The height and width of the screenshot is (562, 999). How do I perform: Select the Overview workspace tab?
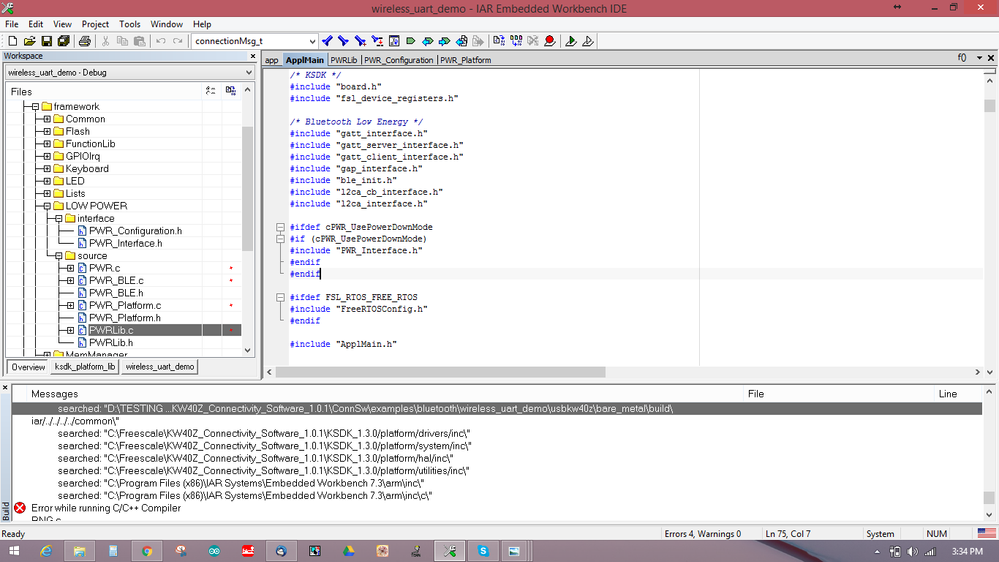coord(28,367)
